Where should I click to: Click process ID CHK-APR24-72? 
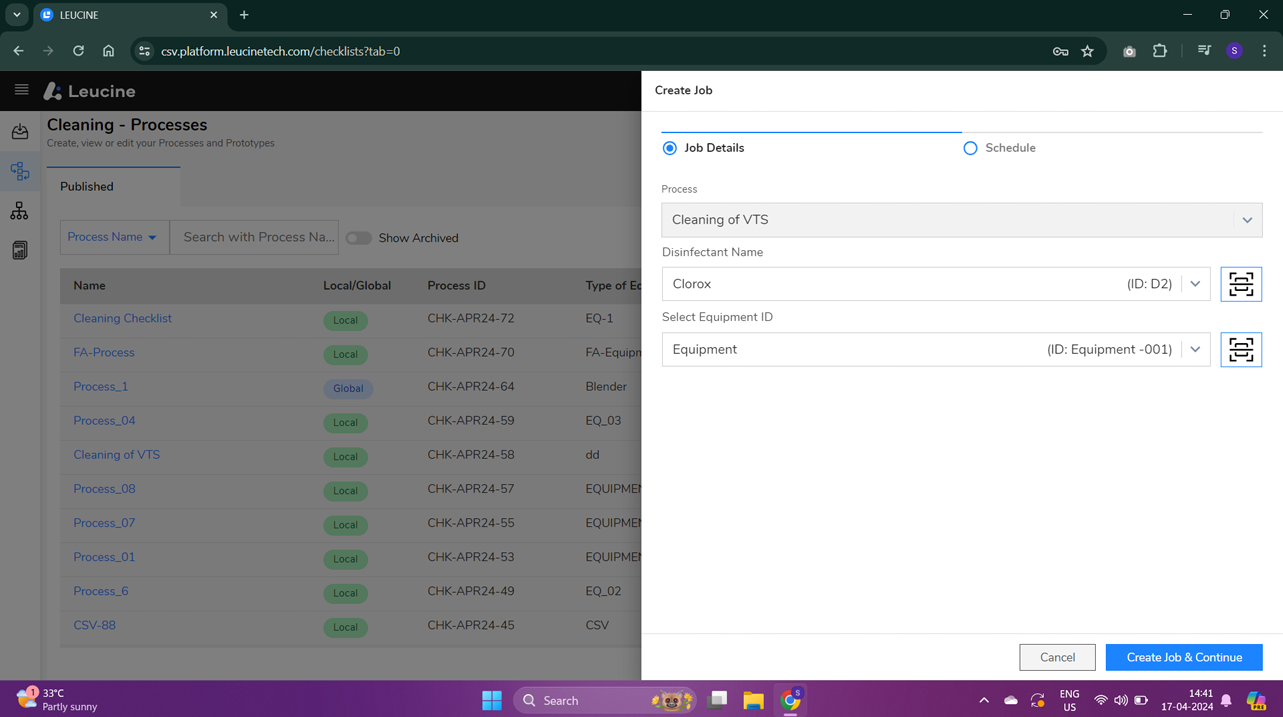tap(470, 318)
